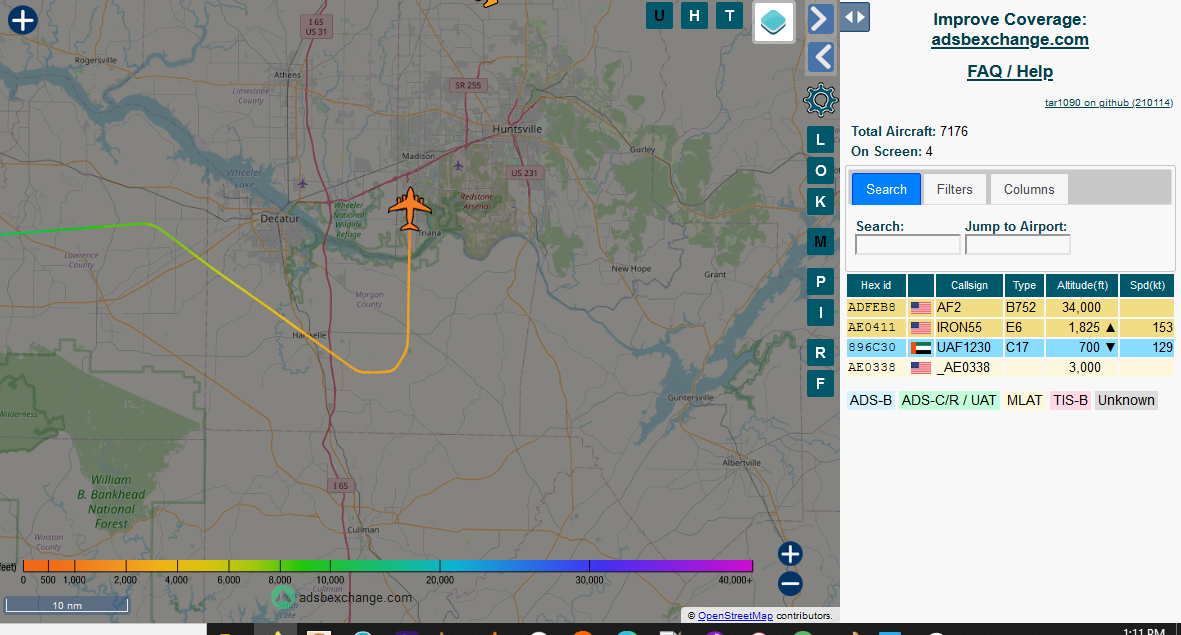Switch to the Filters tab
This screenshot has height=635, width=1181.
[954, 189]
